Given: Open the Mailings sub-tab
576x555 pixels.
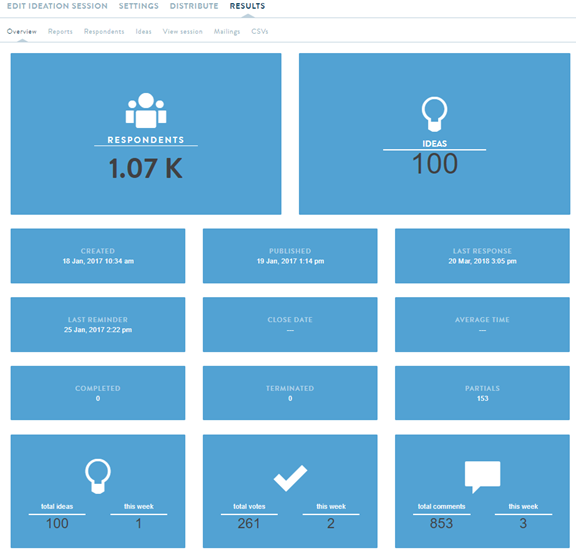Looking at the screenshot, I should click(227, 32).
